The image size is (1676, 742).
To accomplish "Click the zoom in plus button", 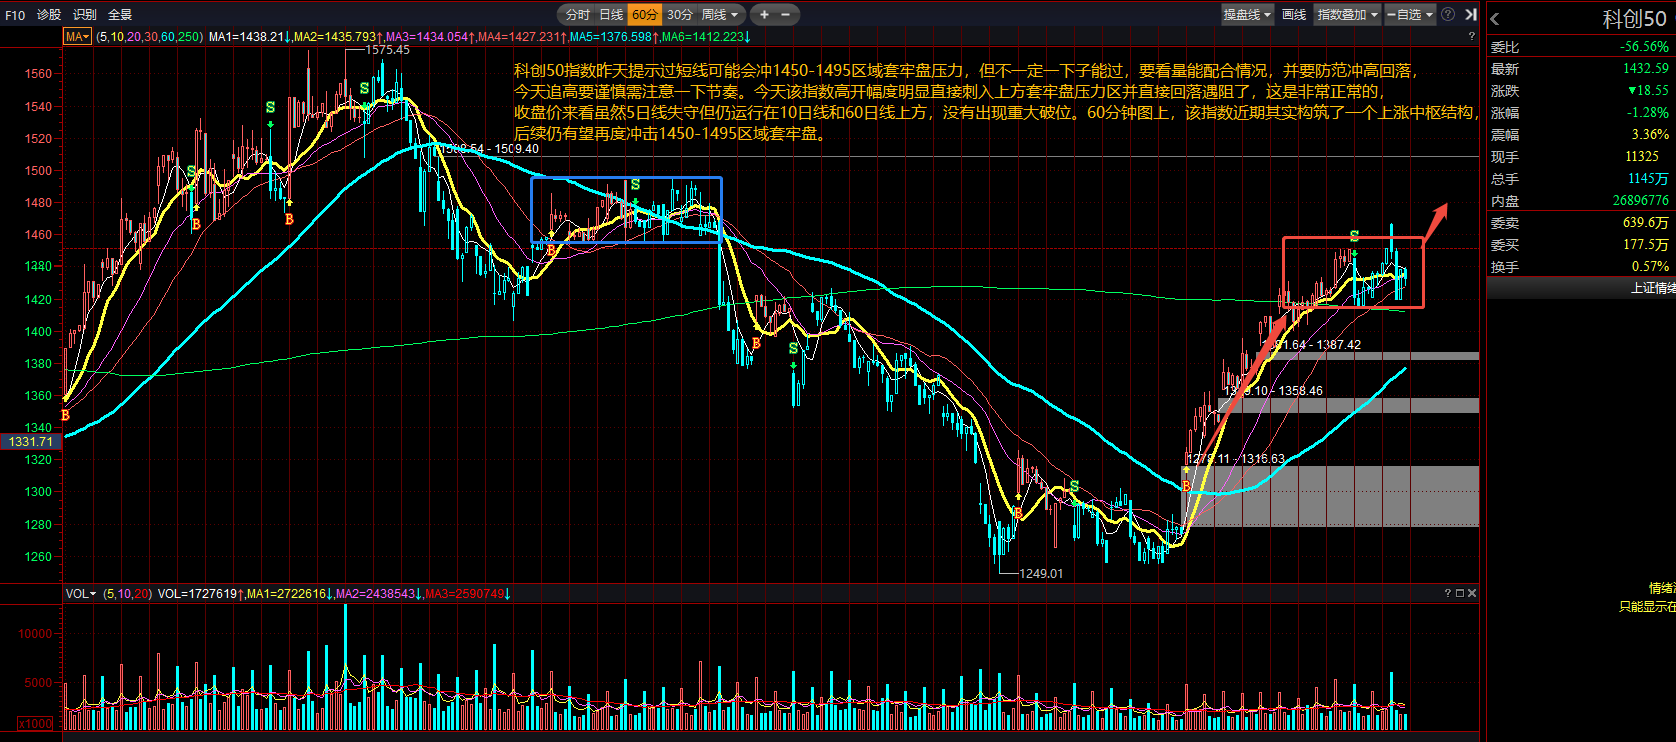I will point(764,14).
